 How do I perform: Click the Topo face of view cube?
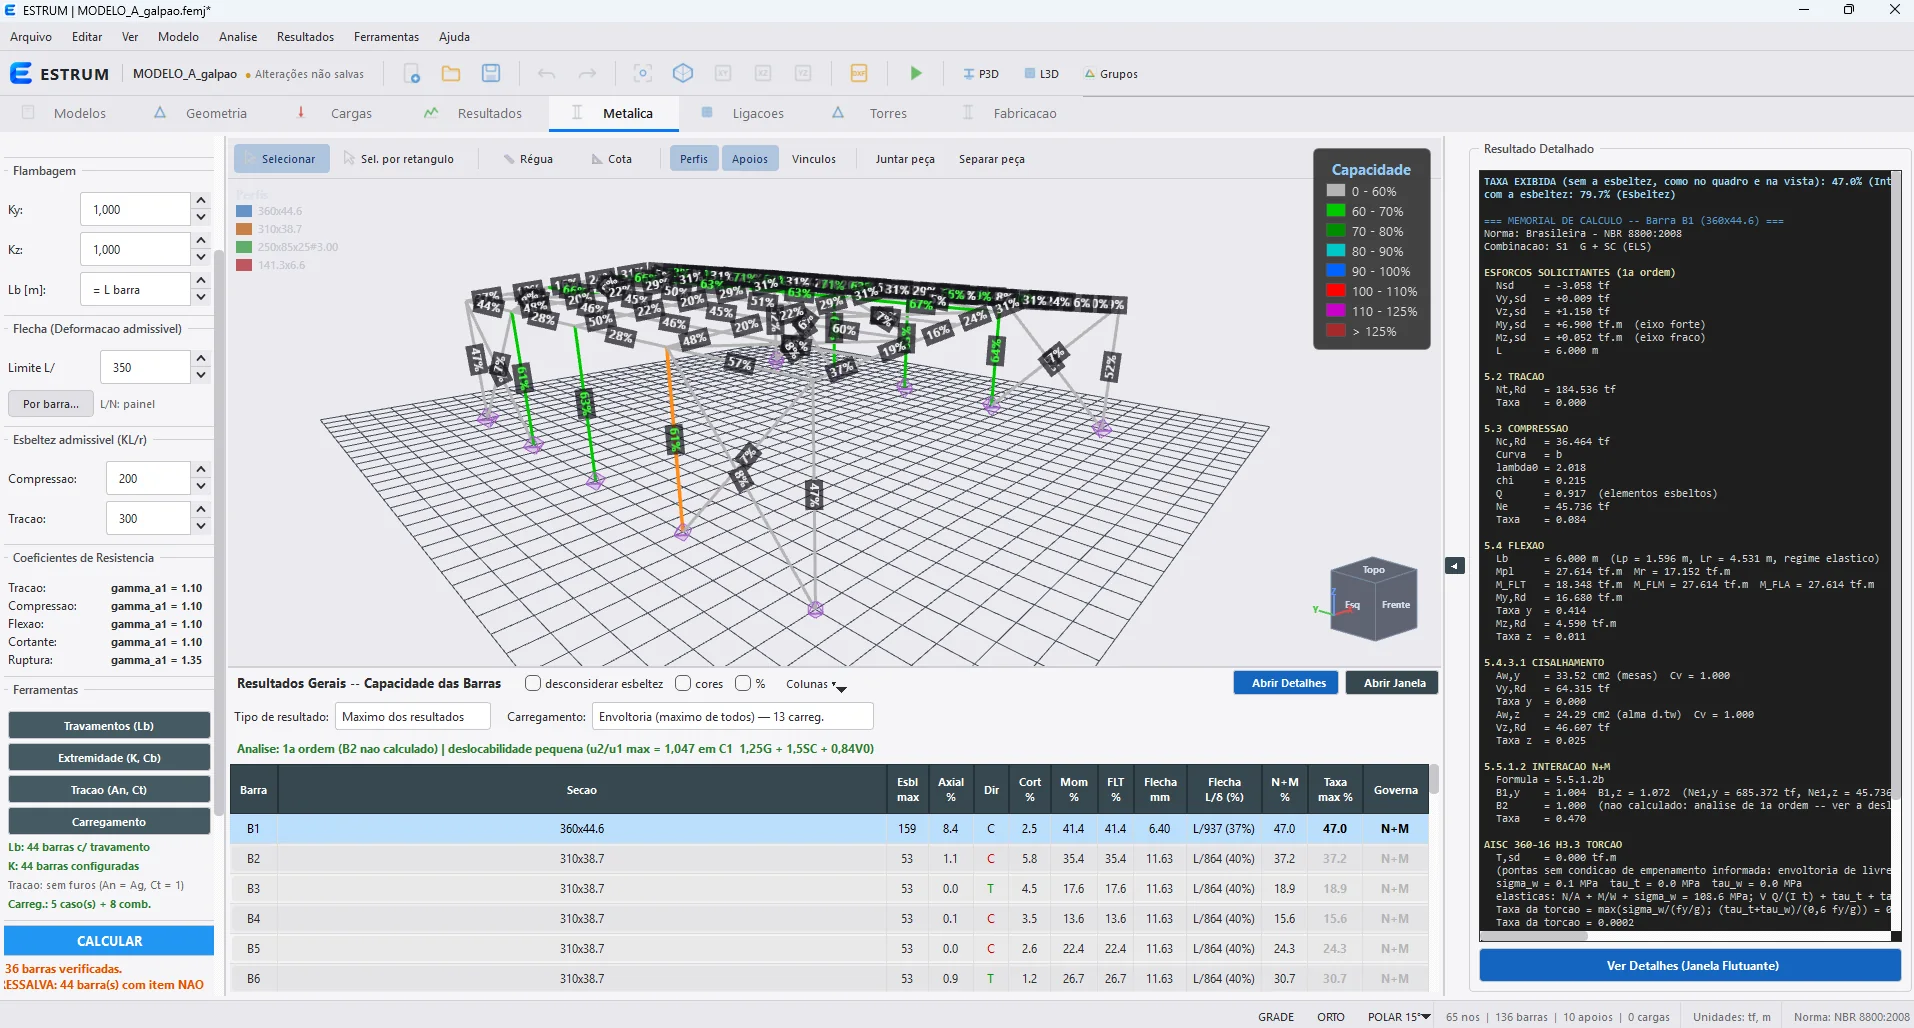(1373, 570)
